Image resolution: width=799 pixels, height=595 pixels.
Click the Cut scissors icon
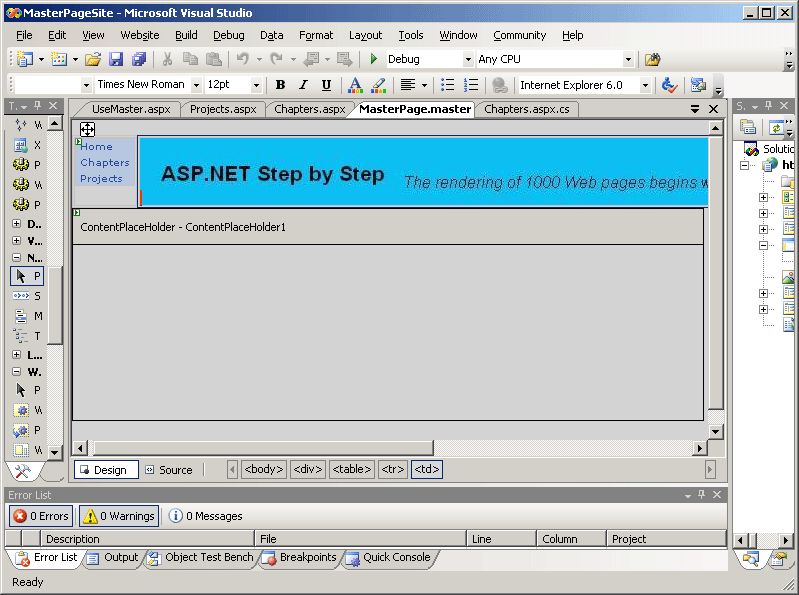tap(167, 60)
